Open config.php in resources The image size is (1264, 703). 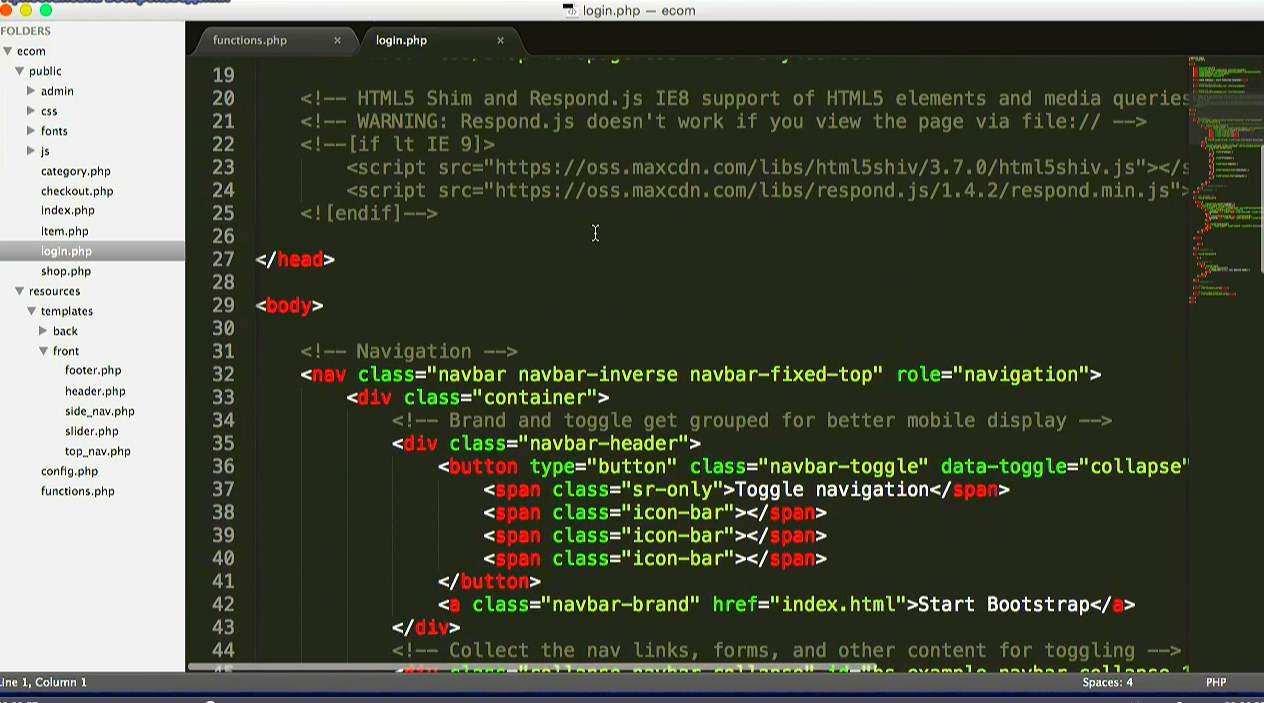click(x=69, y=471)
